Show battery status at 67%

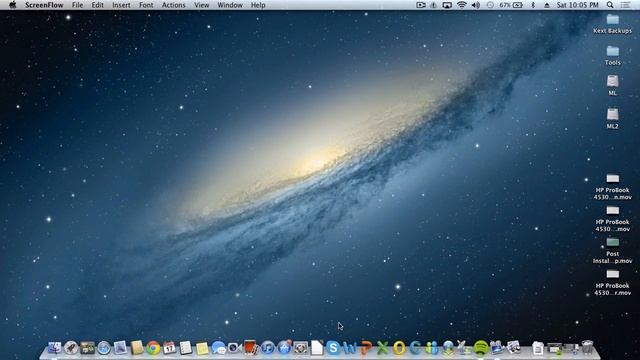pyautogui.click(x=511, y=5)
